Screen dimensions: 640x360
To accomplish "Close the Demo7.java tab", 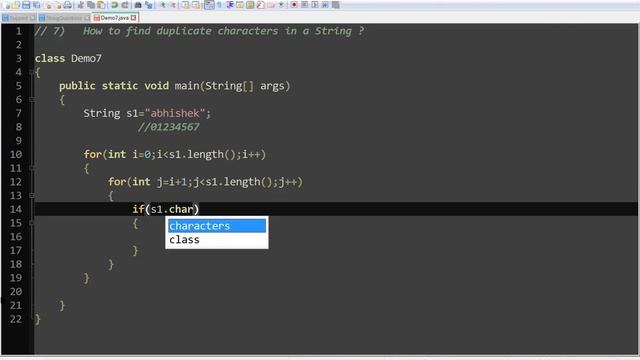I will (133, 18).
